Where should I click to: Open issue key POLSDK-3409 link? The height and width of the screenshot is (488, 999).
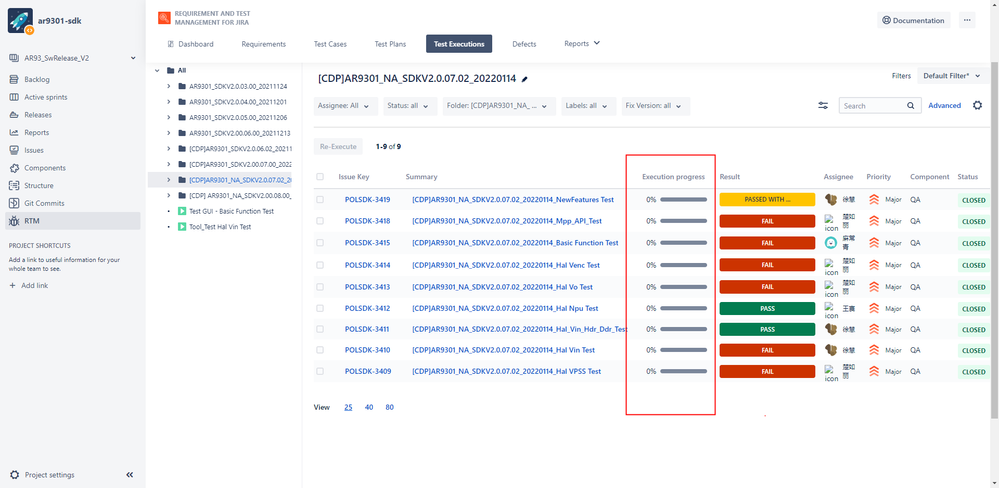367,371
